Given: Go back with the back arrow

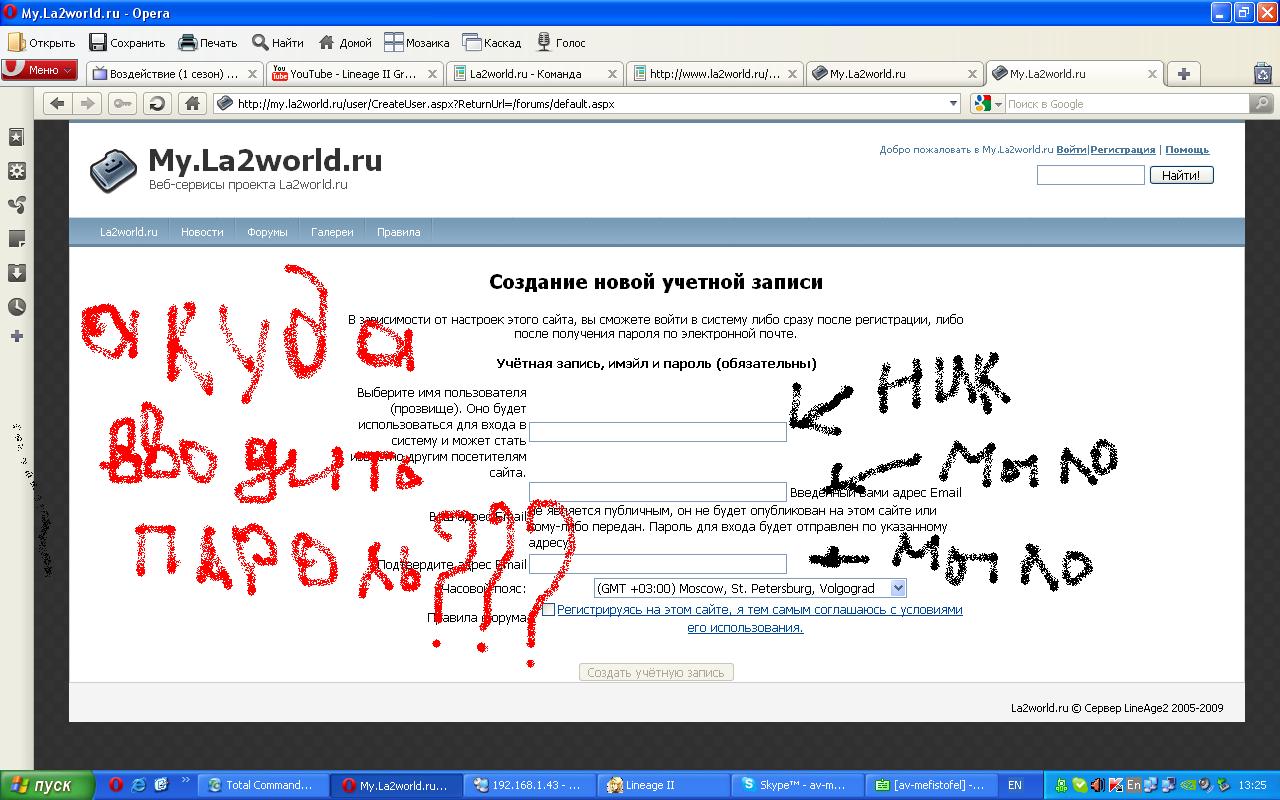Looking at the screenshot, I should click(x=57, y=103).
